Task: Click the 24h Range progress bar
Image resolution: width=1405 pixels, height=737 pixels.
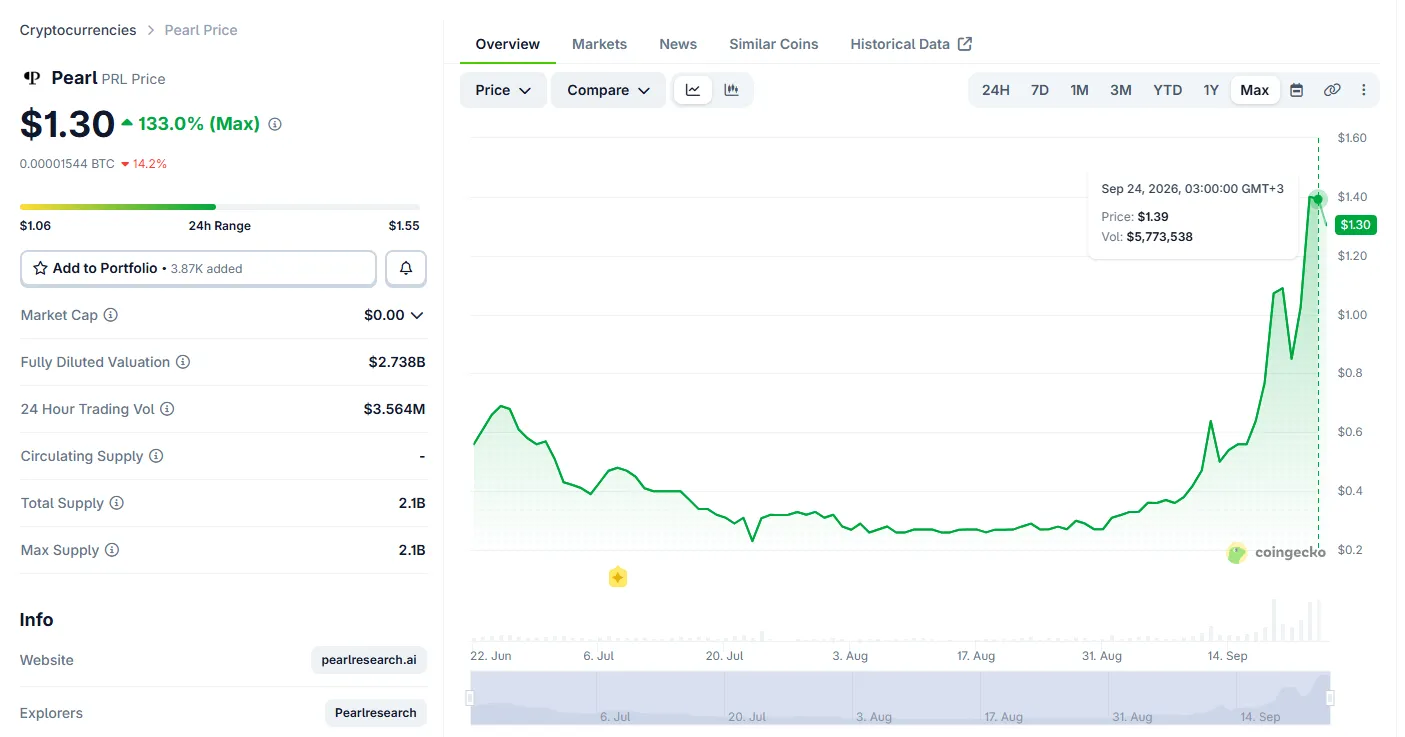Action: pyautogui.click(x=220, y=207)
